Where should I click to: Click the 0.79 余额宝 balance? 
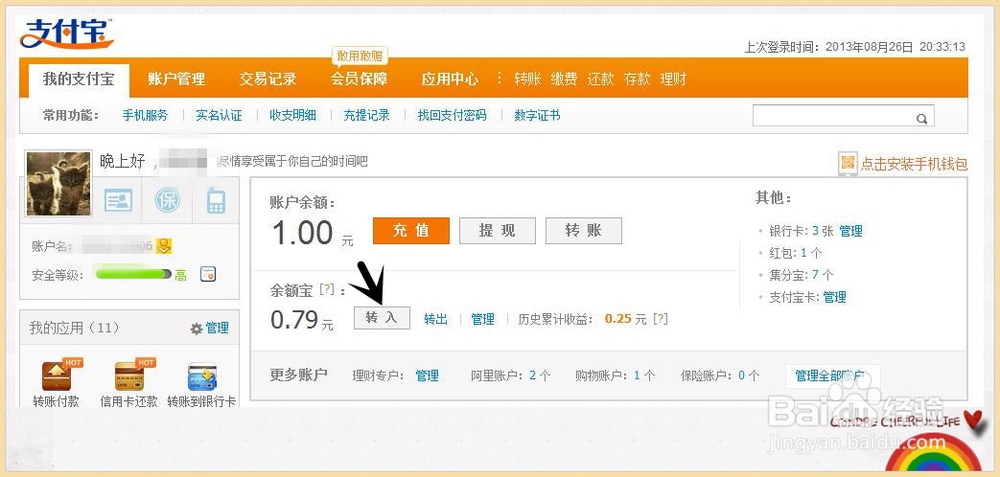point(293,319)
